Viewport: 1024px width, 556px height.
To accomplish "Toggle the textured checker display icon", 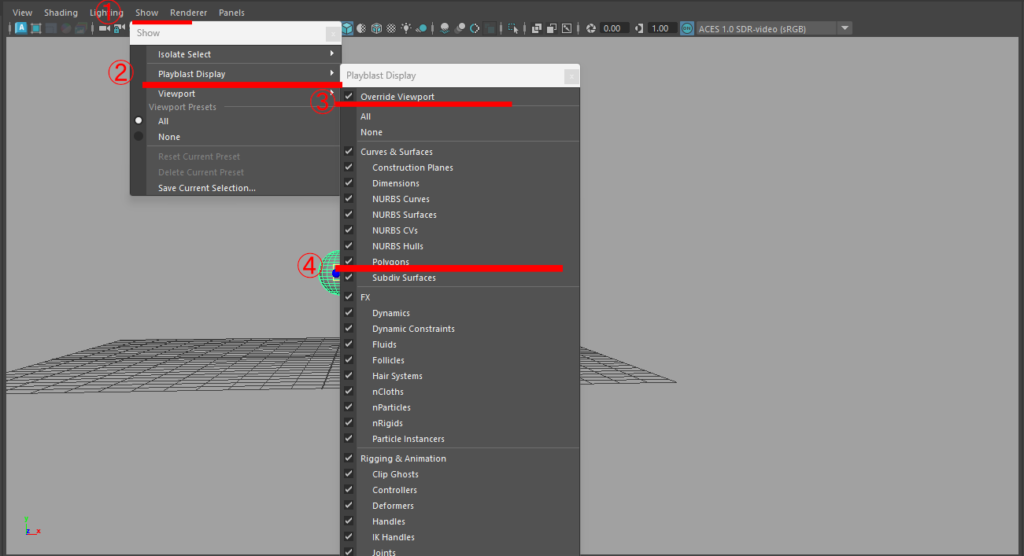I will point(391,28).
